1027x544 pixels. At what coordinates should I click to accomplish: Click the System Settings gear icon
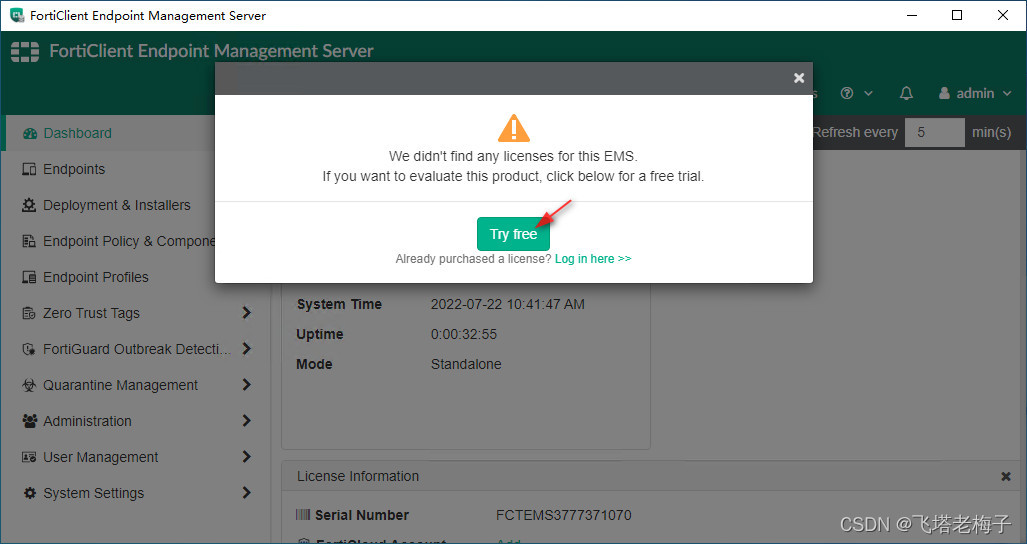(29, 494)
